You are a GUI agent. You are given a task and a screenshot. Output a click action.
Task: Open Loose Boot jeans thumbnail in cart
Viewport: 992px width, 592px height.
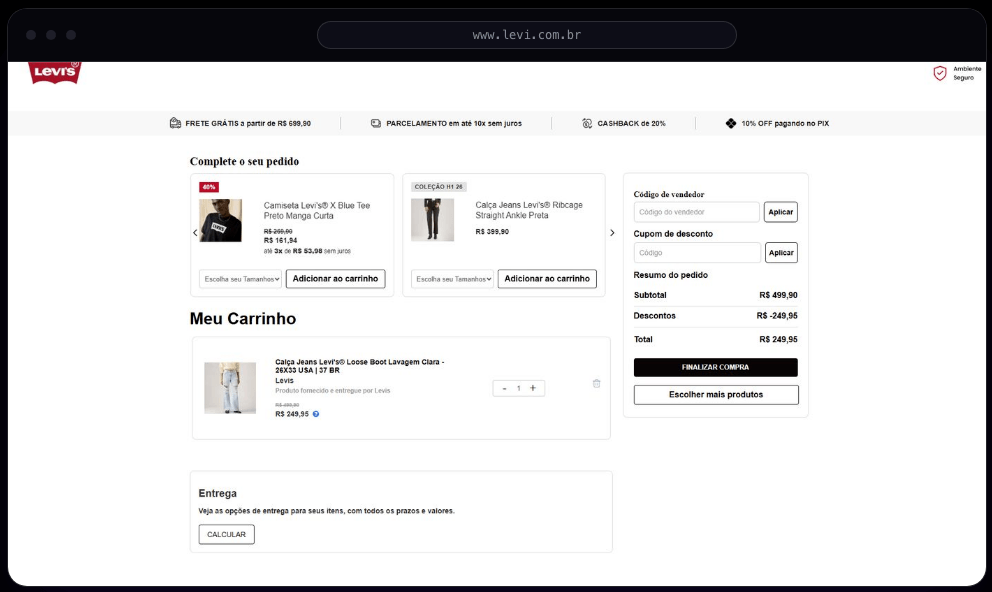[x=230, y=388]
